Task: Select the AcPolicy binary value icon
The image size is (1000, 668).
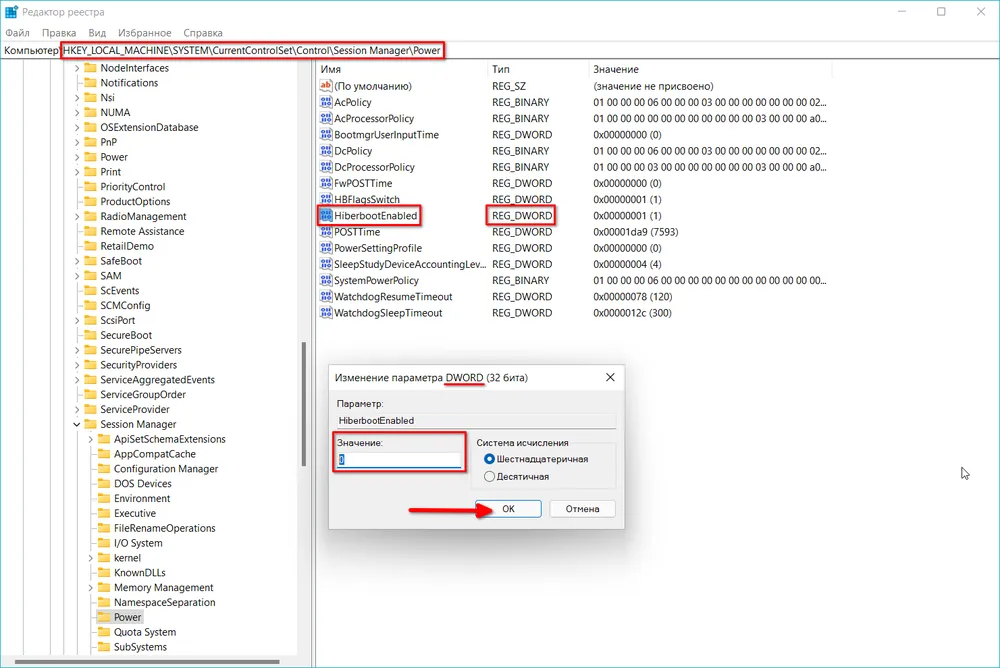Action: 326,102
